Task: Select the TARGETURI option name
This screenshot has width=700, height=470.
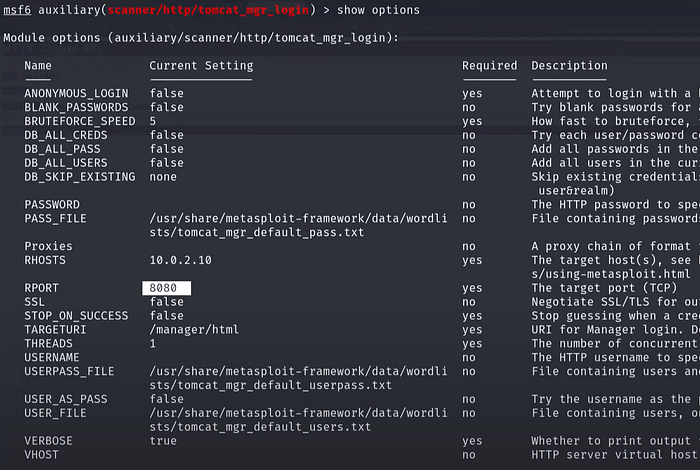Action: click(55, 329)
